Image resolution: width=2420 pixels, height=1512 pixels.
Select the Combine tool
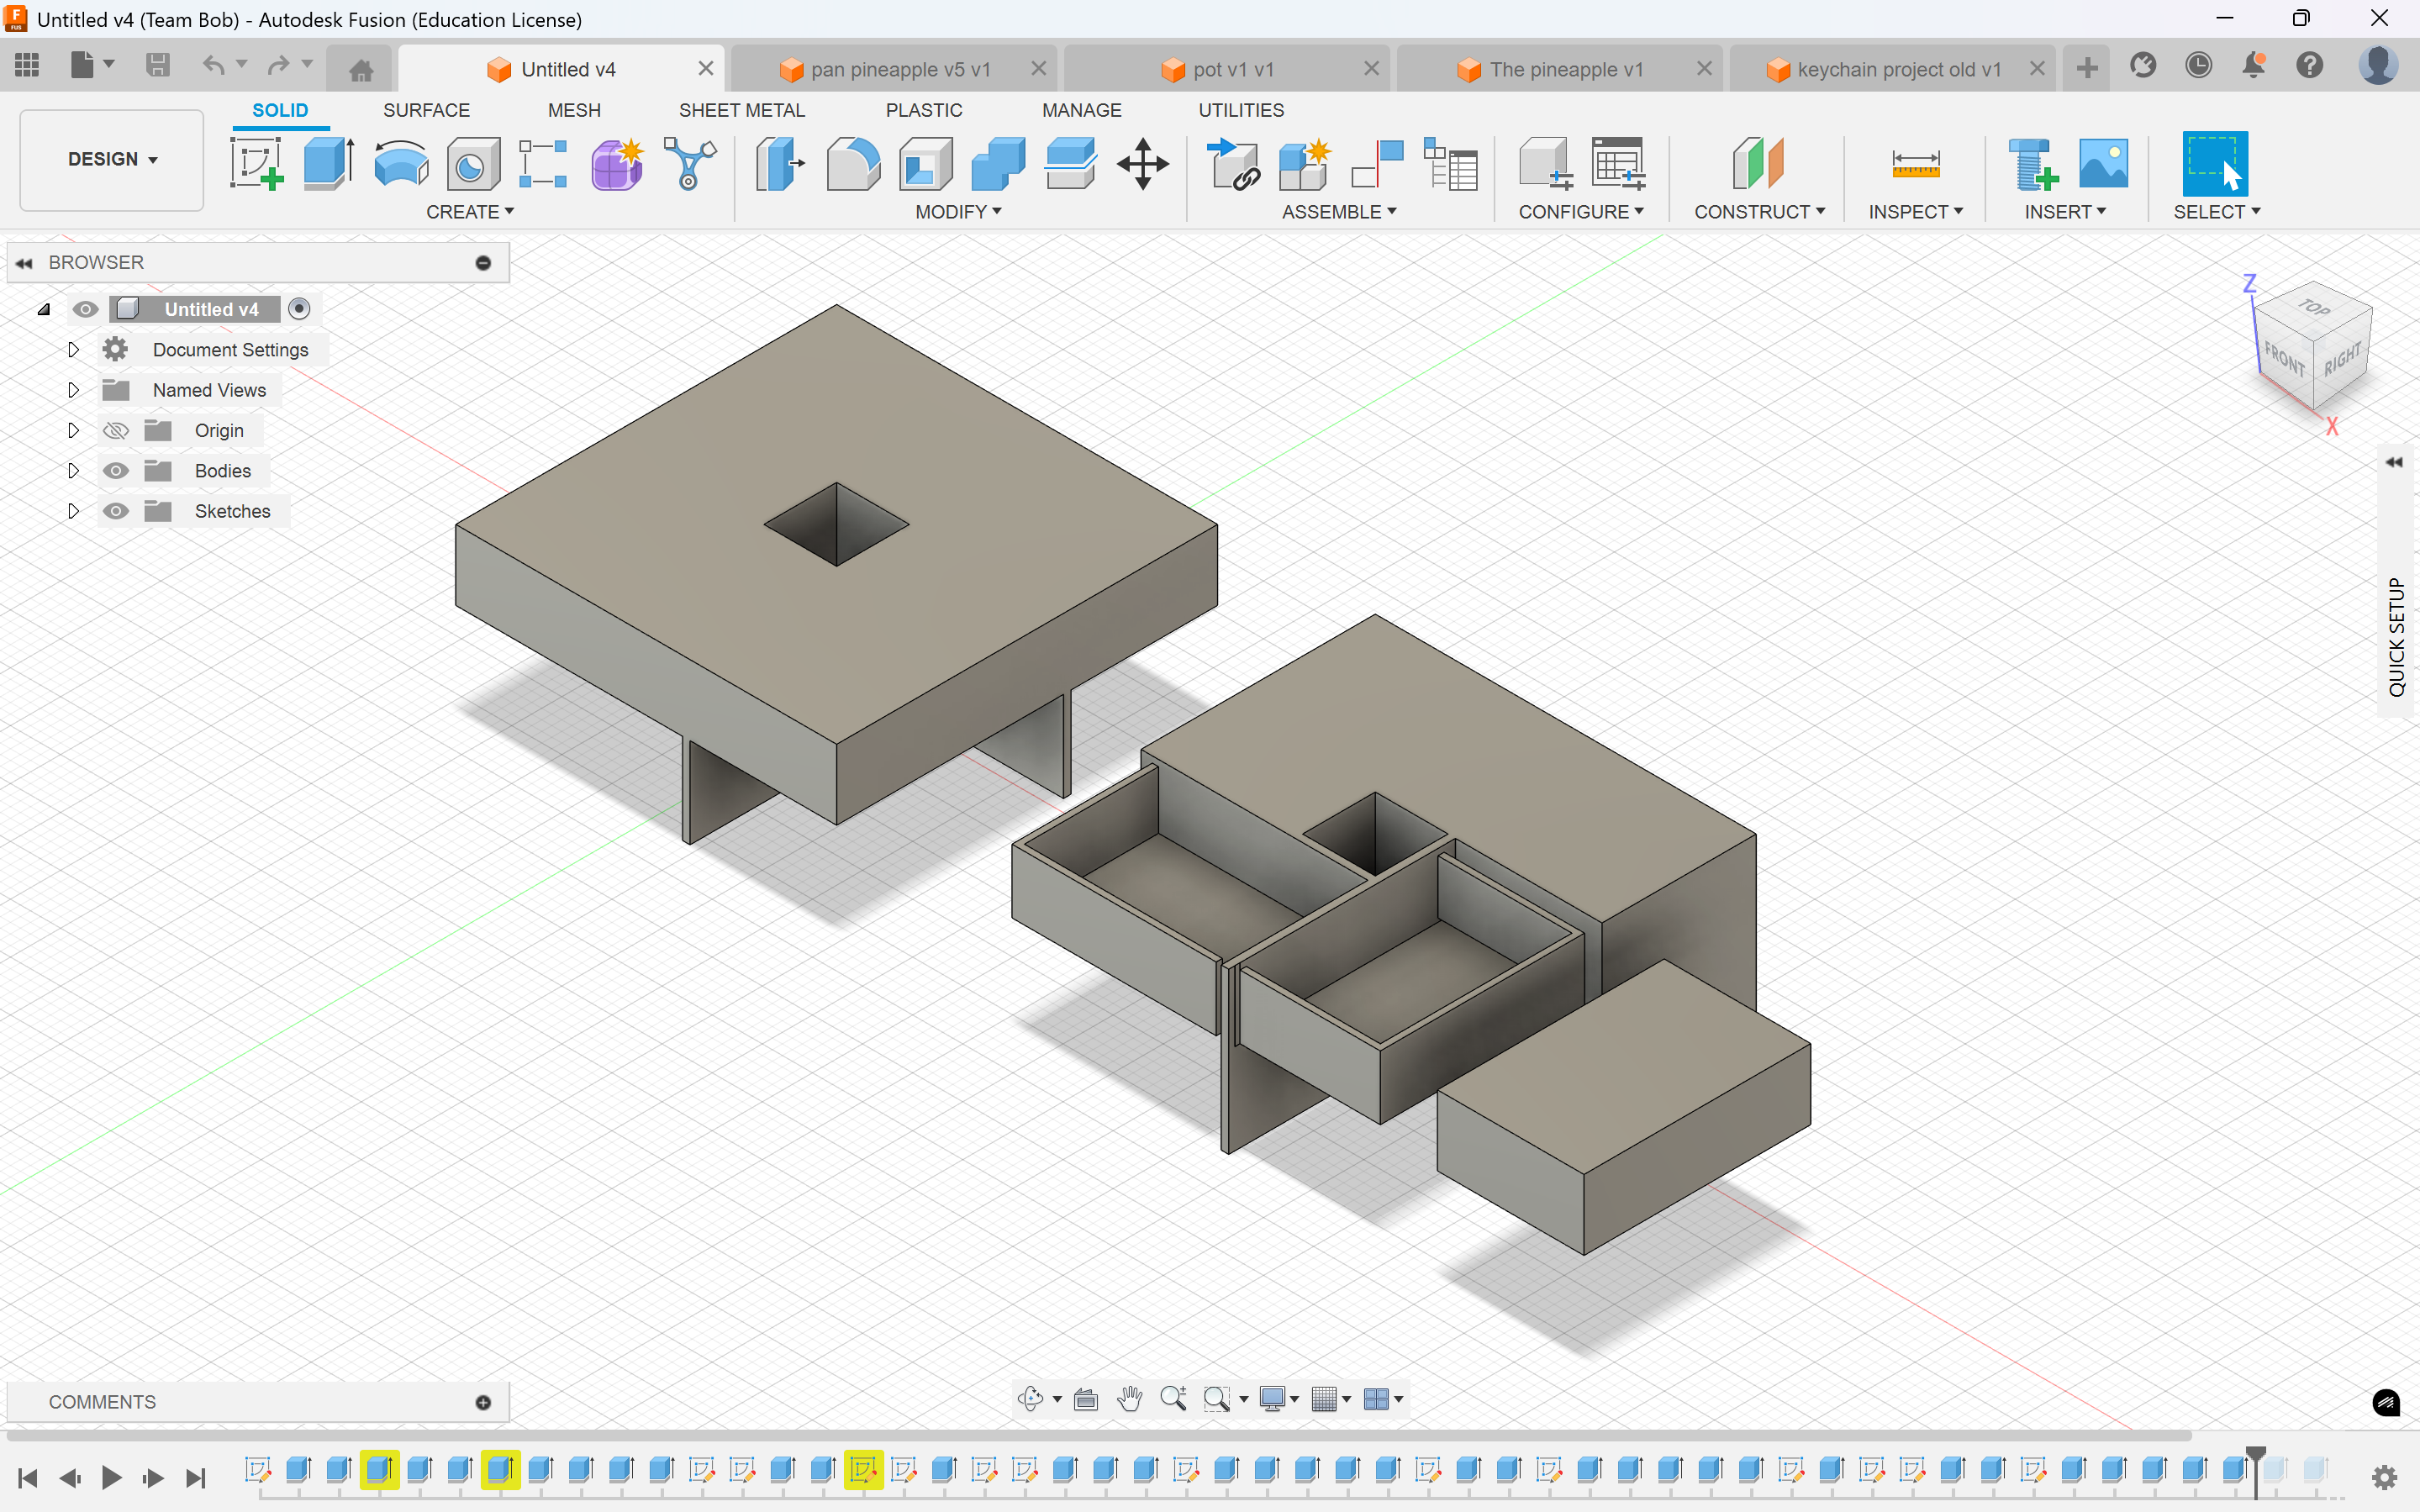pyautogui.click(x=998, y=164)
